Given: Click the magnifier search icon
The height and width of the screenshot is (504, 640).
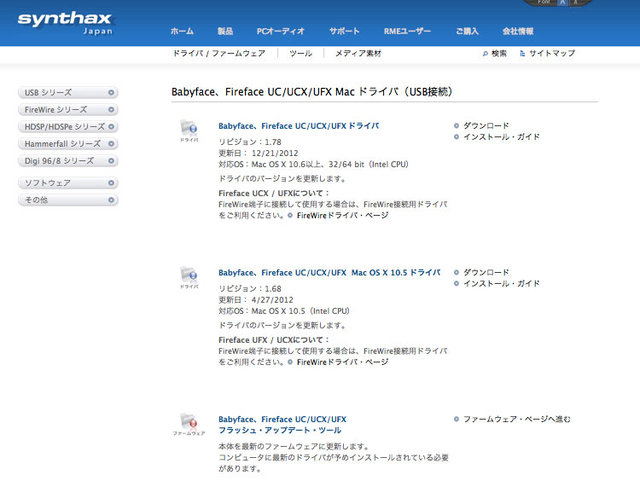Looking at the screenshot, I should point(485,53).
